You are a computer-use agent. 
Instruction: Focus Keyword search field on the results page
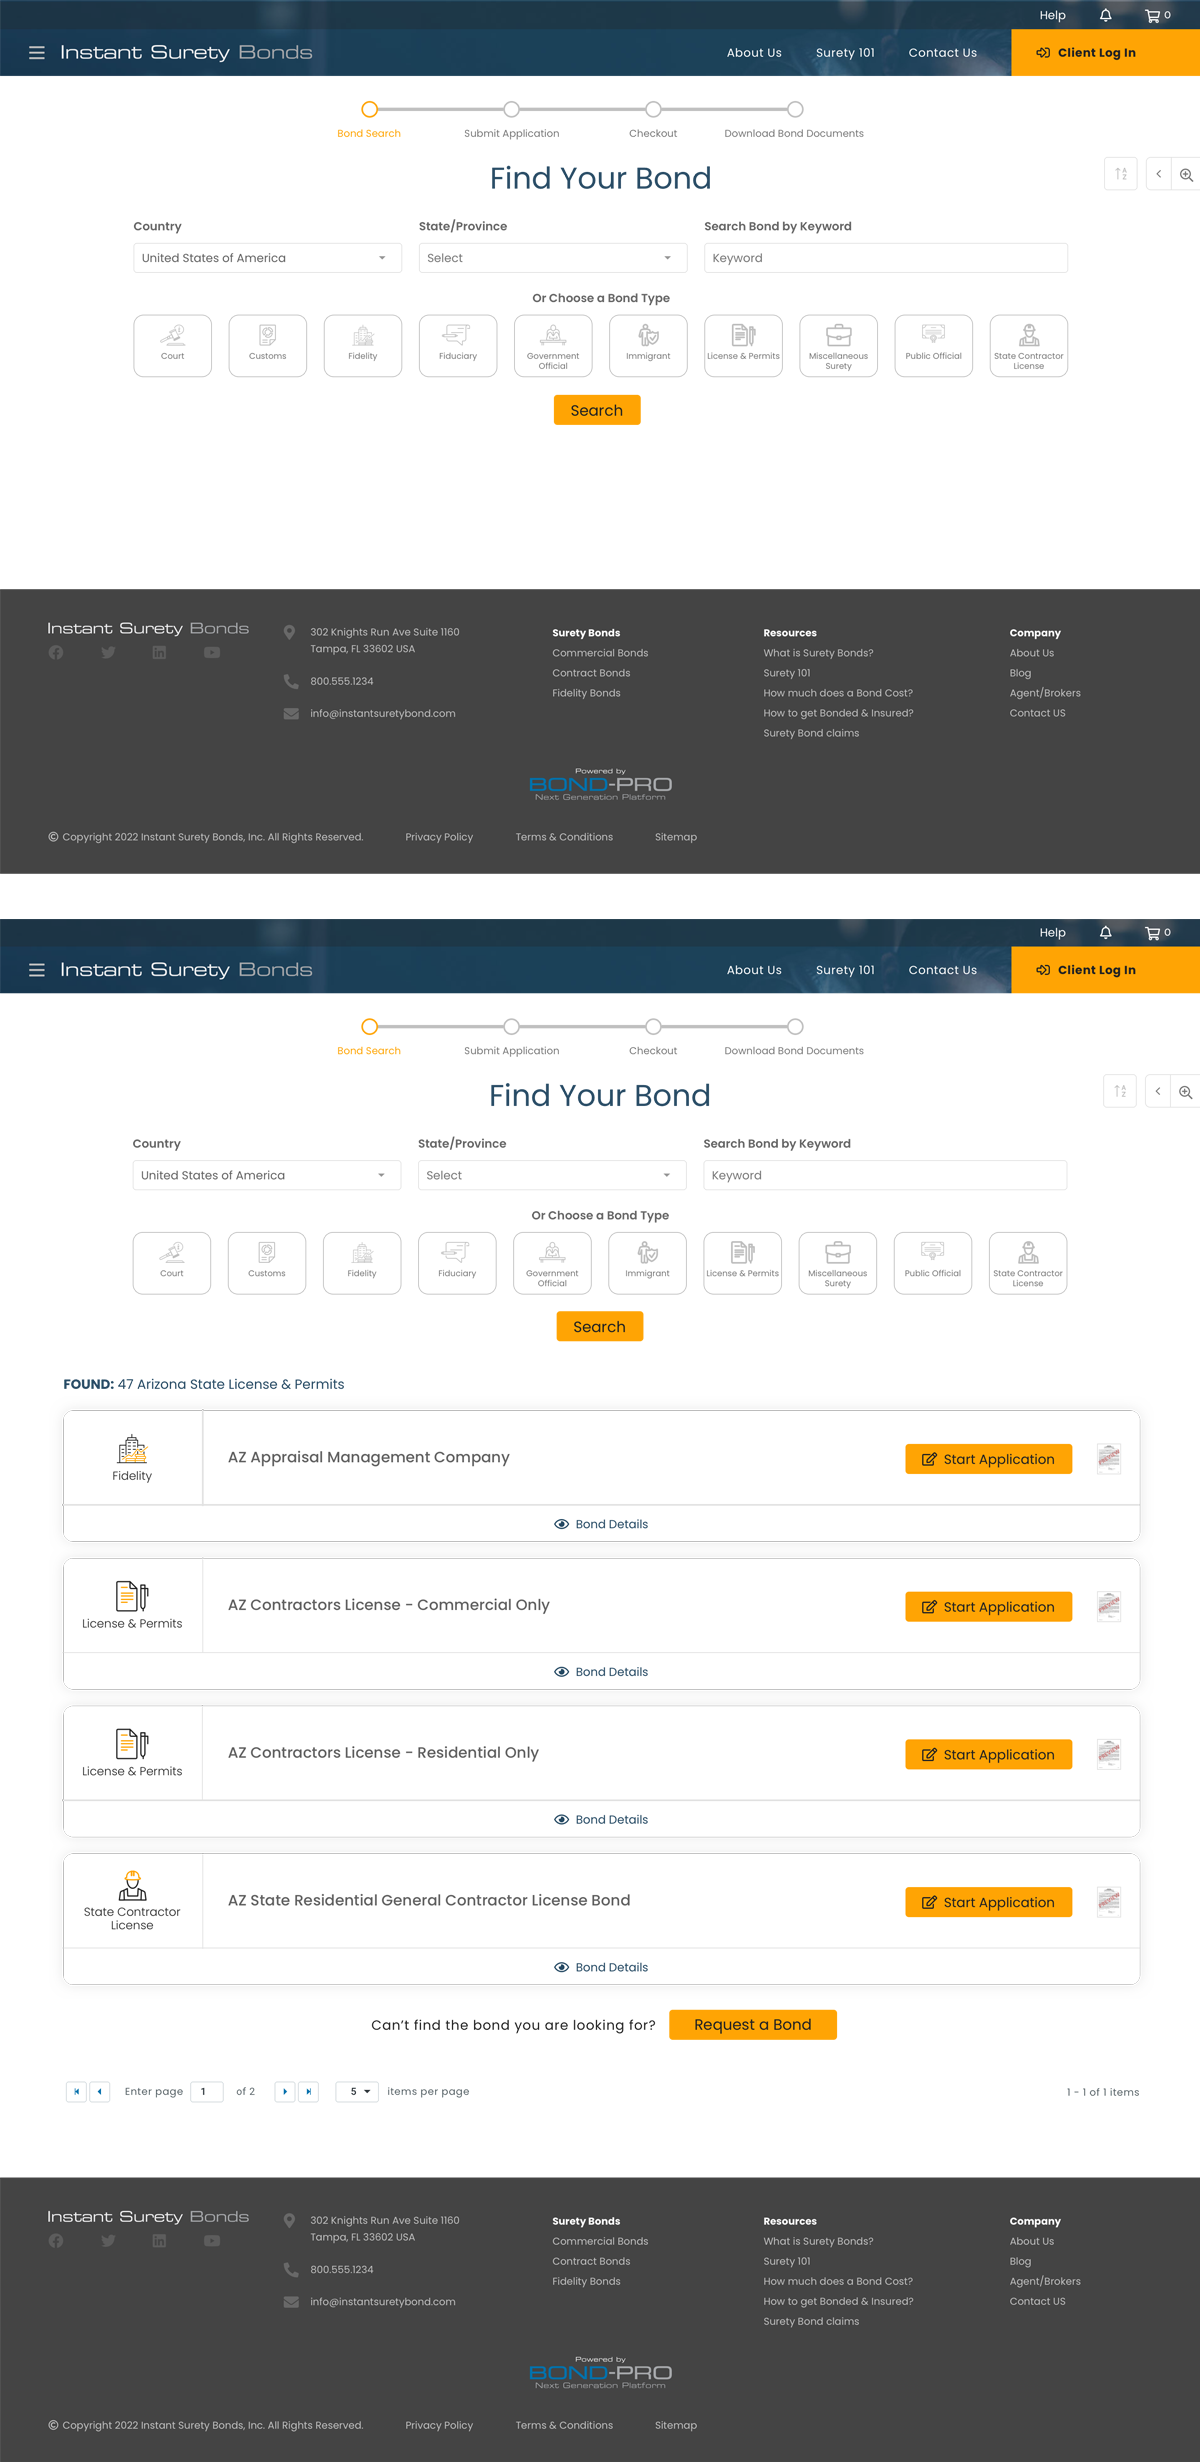click(885, 1175)
